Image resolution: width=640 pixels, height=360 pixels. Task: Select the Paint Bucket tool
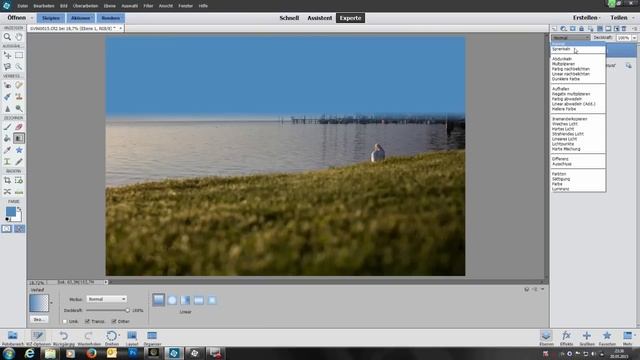(x=7, y=138)
